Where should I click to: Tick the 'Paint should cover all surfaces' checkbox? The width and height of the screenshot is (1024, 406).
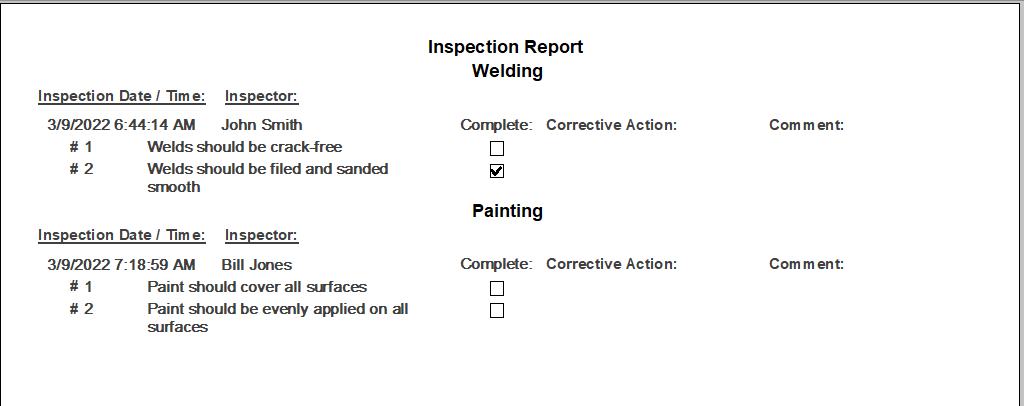click(x=497, y=288)
